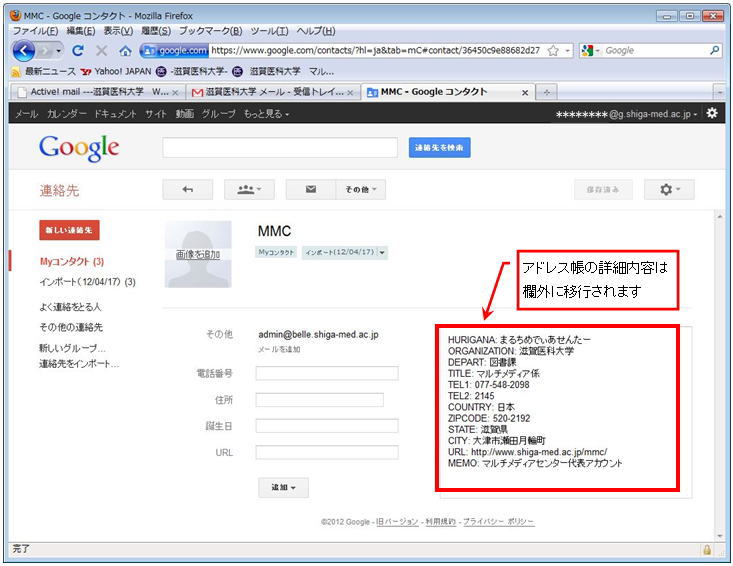
Task: Open ドキュメント in the Google bar
Action: [x=115, y=114]
